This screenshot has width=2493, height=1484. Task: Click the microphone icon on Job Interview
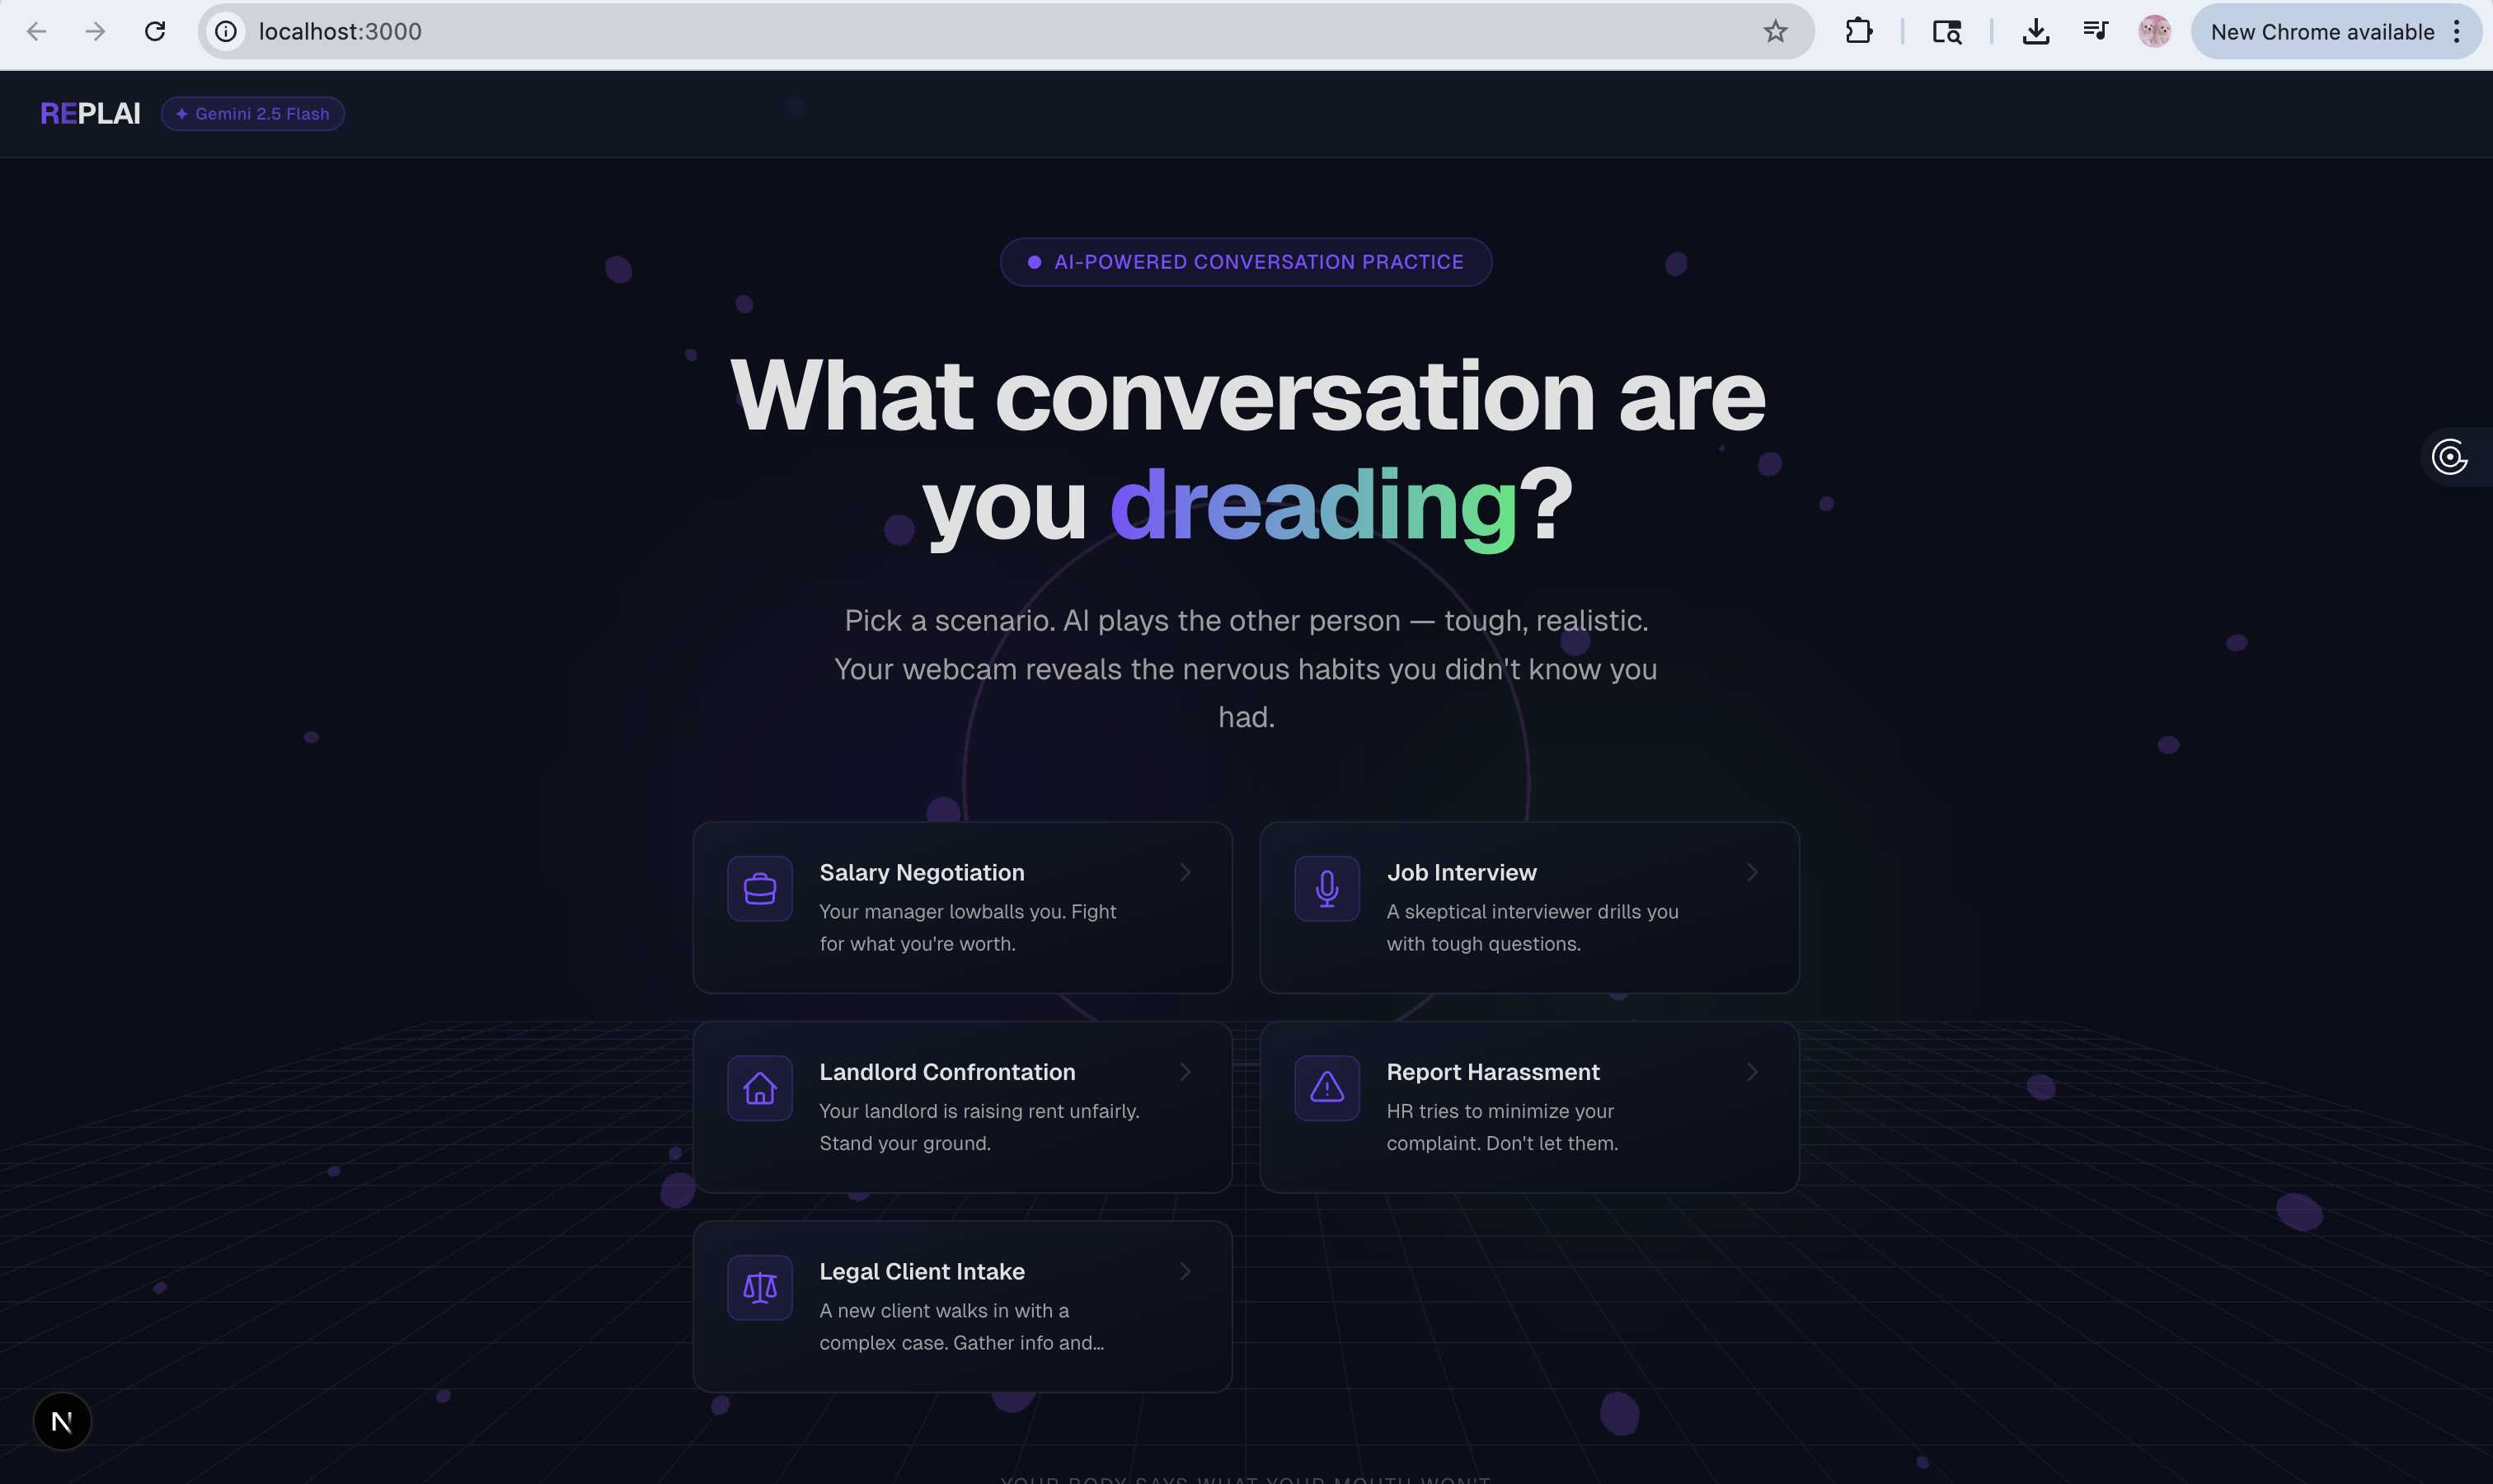pyautogui.click(x=1326, y=888)
